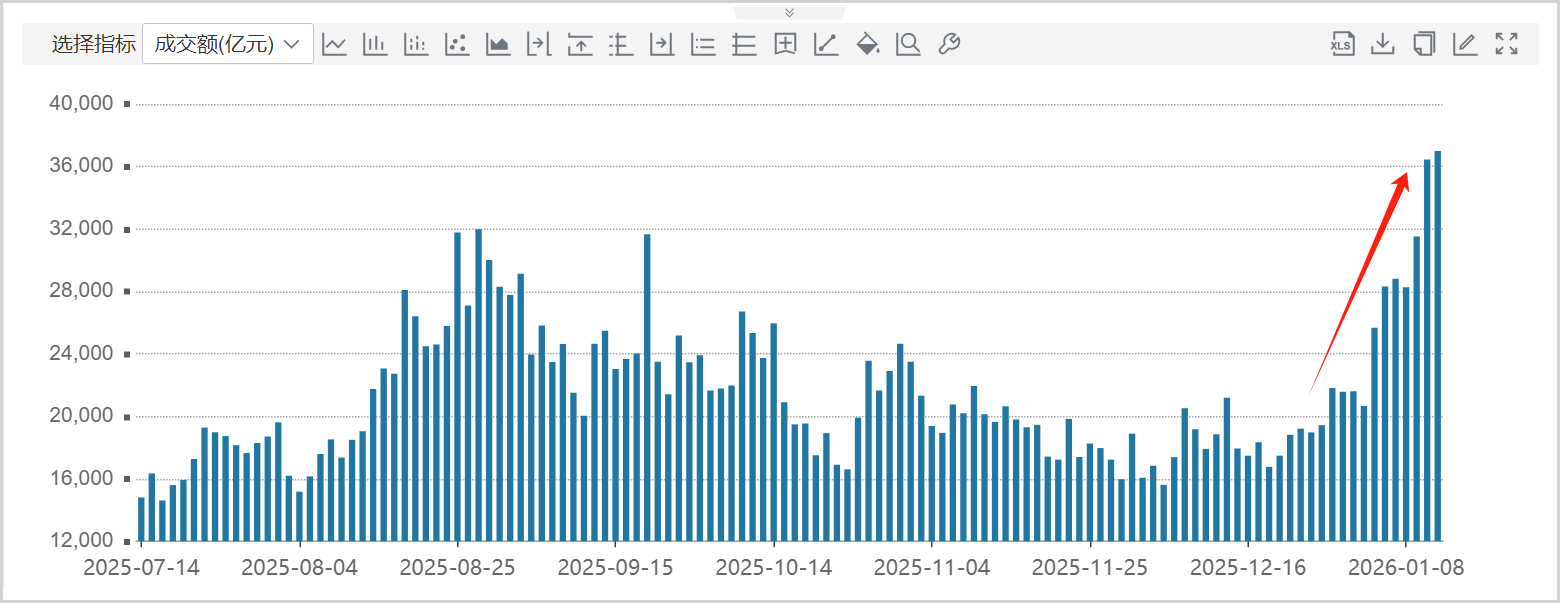Click the list legend layout icon
Image resolution: width=1560 pixels, height=603 pixels.
pyautogui.click(x=703, y=44)
